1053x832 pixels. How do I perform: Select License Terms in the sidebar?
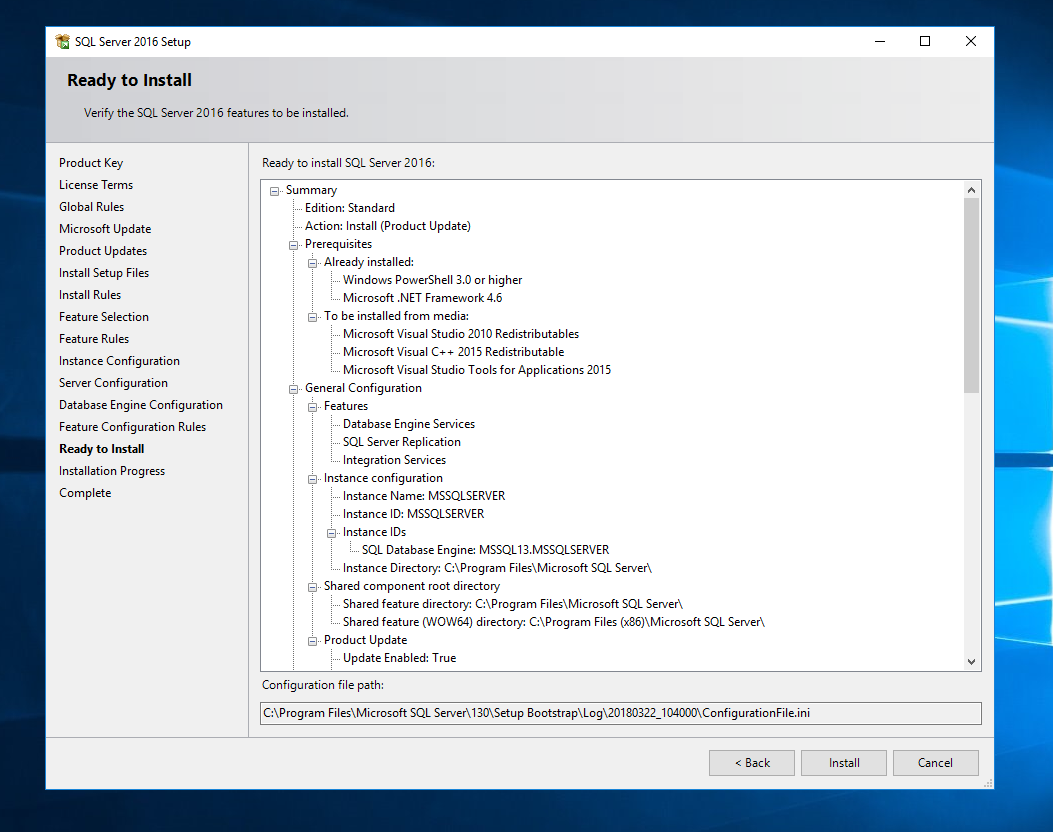[x=96, y=184]
